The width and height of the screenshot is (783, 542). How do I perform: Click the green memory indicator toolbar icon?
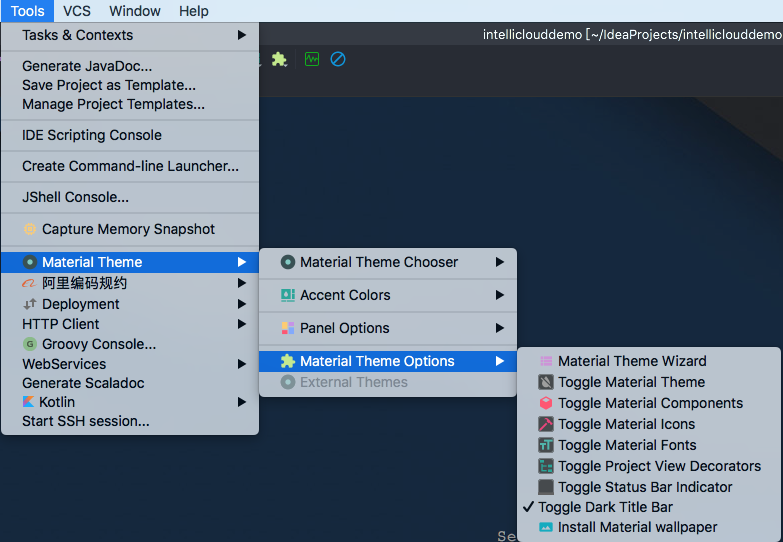pos(312,59)
